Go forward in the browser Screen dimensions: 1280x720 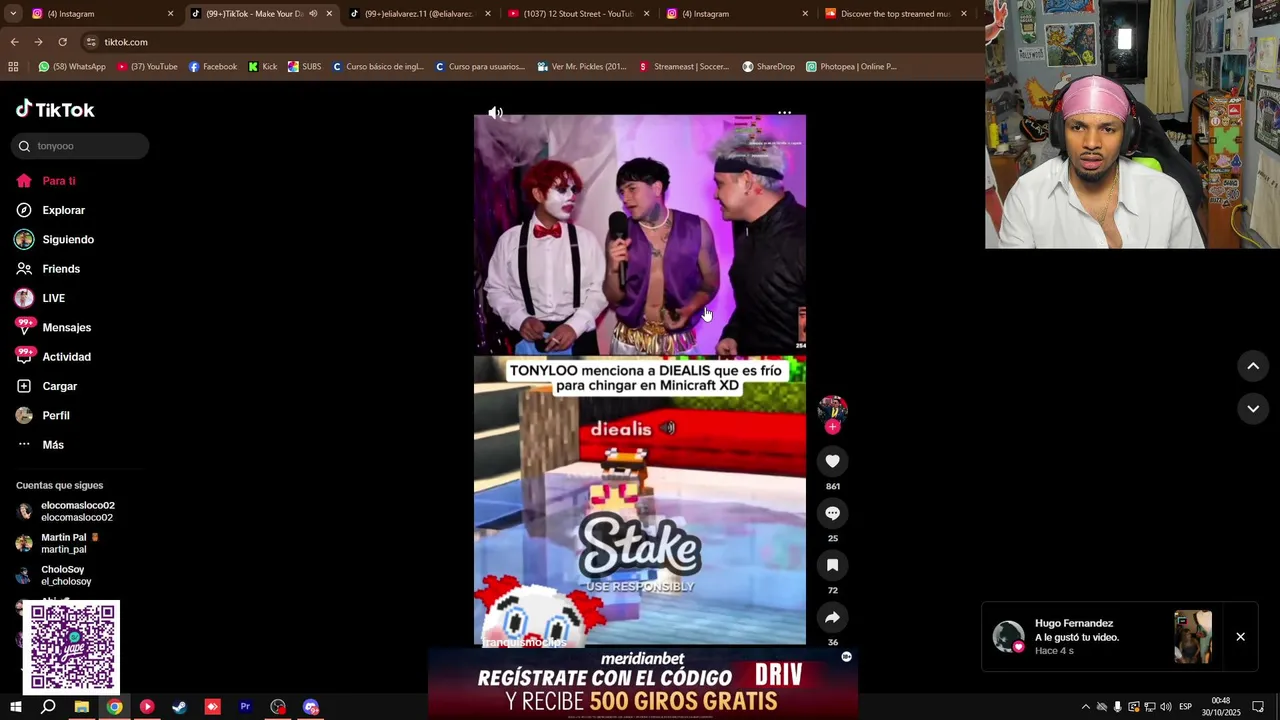pyautogui.click(x=38, y=42)
